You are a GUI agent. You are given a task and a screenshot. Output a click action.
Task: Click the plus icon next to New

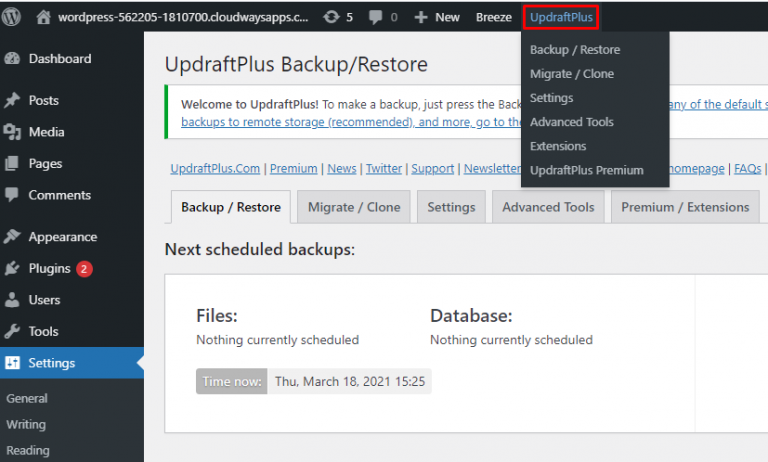coord(421,18)
